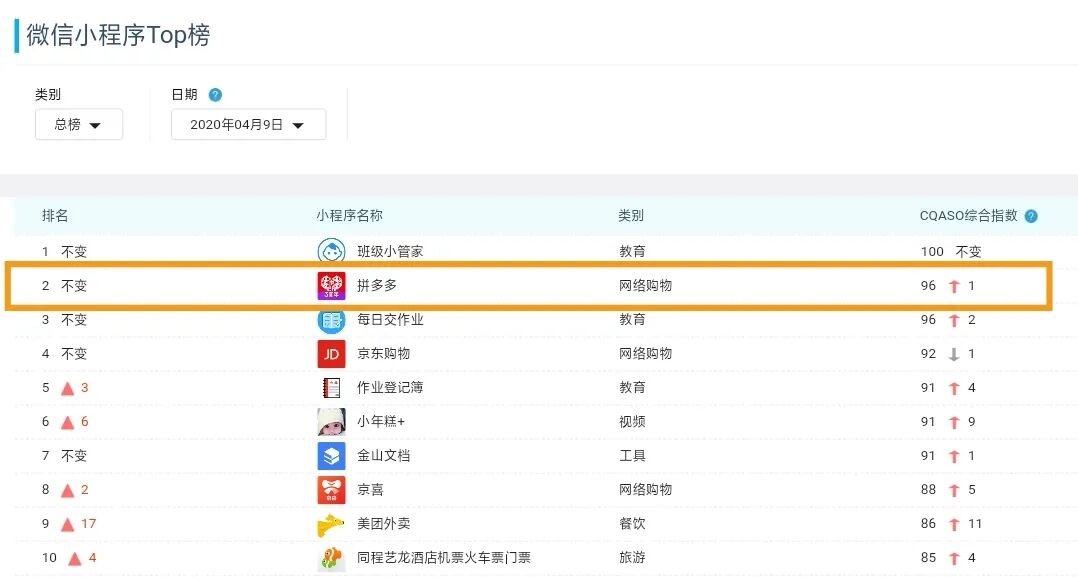Click the 类别 column header
The image size is (1078, 577).
point(631,216)
